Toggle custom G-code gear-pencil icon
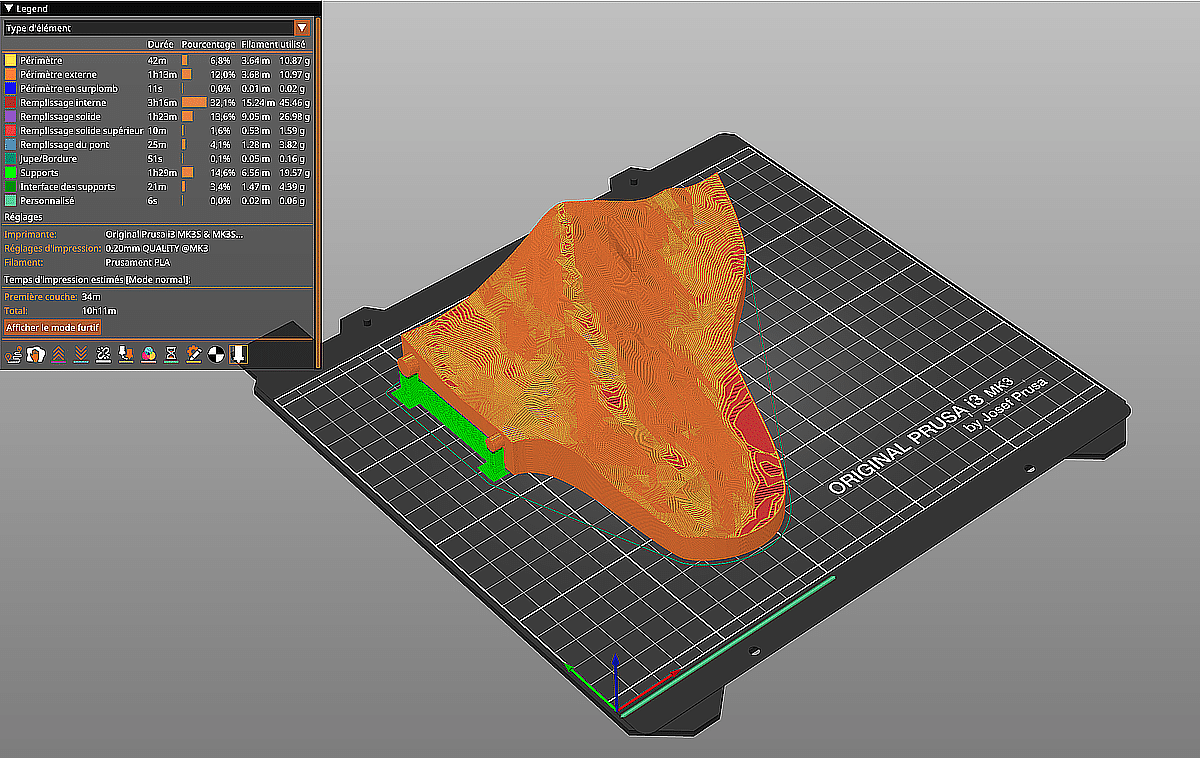The height and width of the screenshot is (758, 1200). click(x=194, y=354)
